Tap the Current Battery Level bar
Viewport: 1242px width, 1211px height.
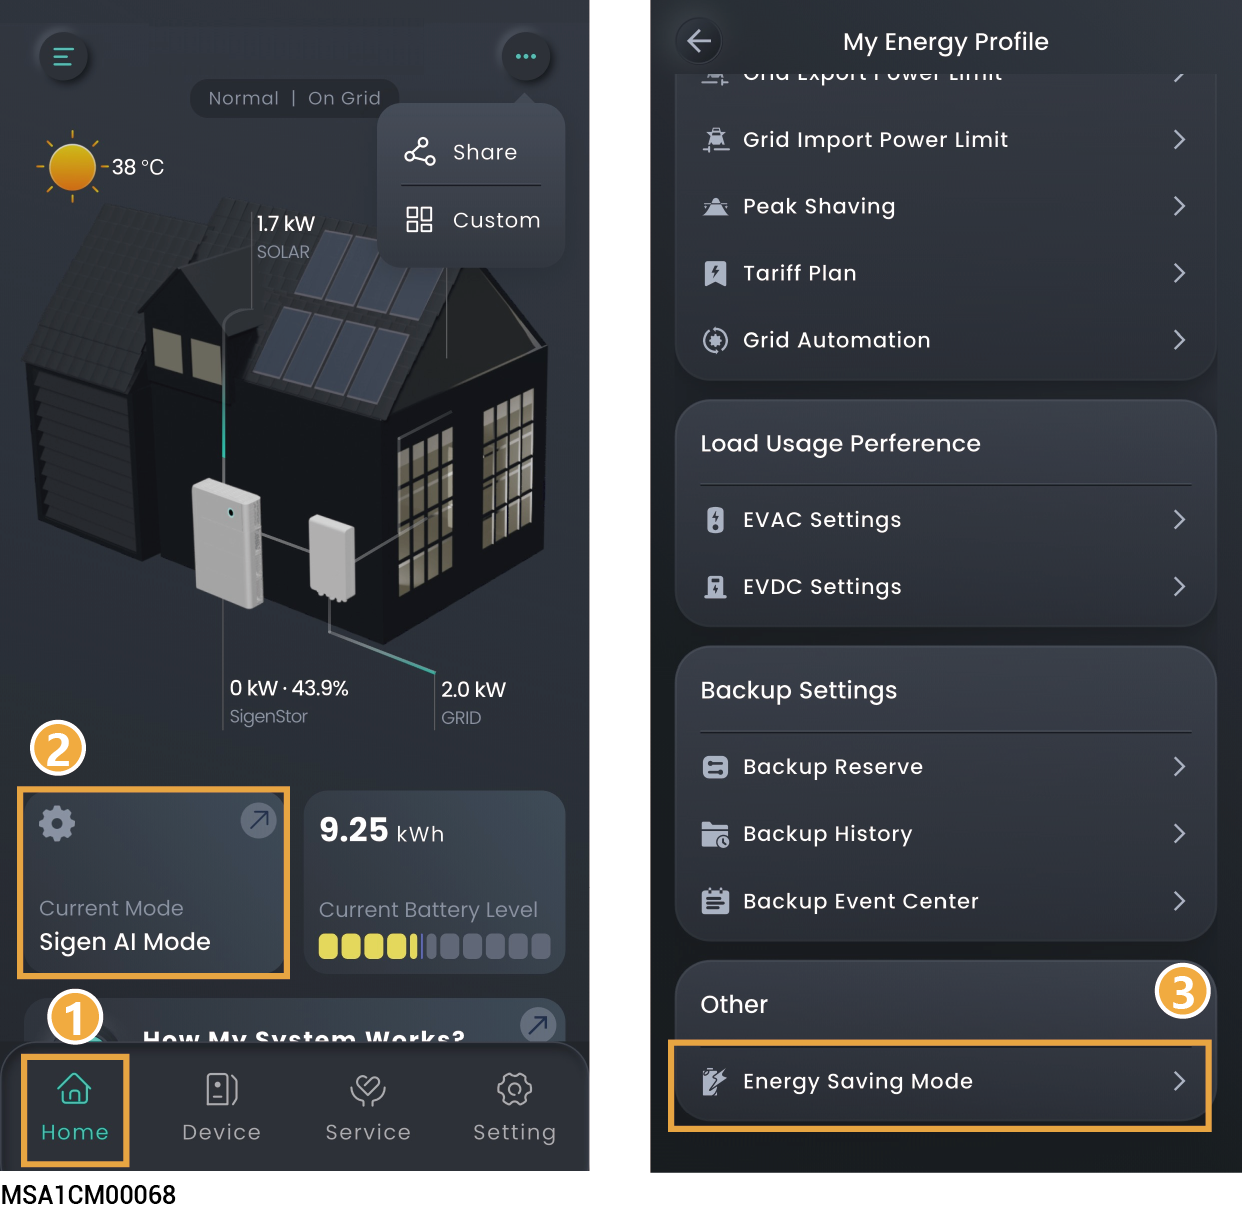[x=434, y=946]
